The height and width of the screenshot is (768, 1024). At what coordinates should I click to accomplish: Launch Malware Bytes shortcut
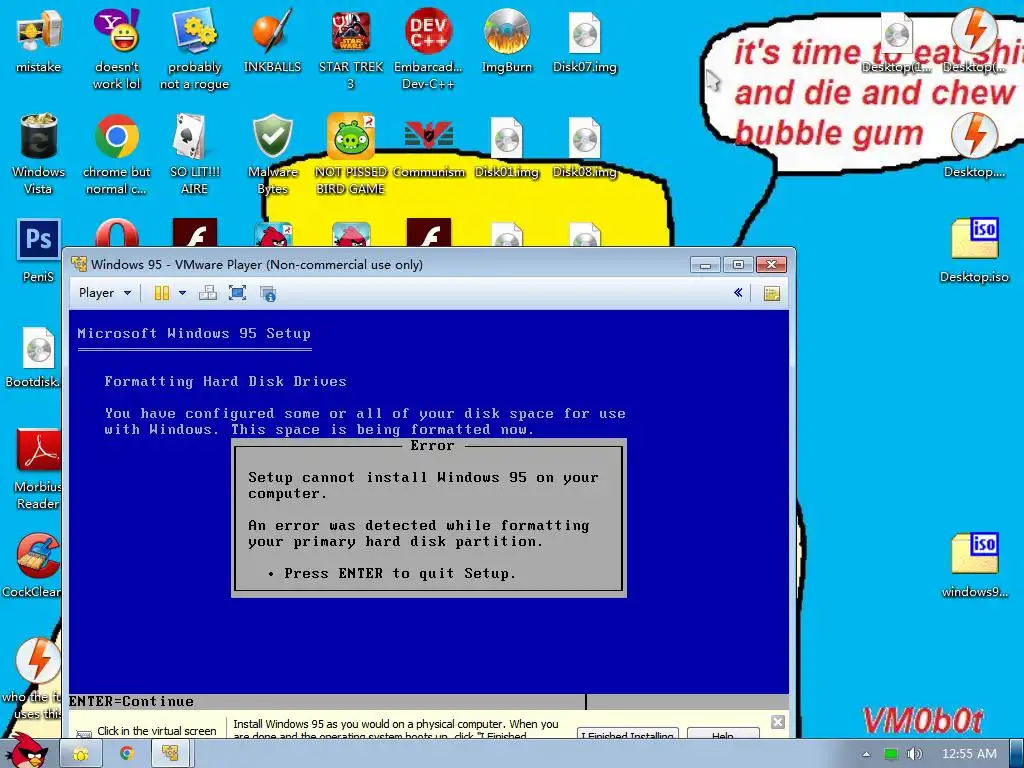pyautogui.click(x=272, y=154)
